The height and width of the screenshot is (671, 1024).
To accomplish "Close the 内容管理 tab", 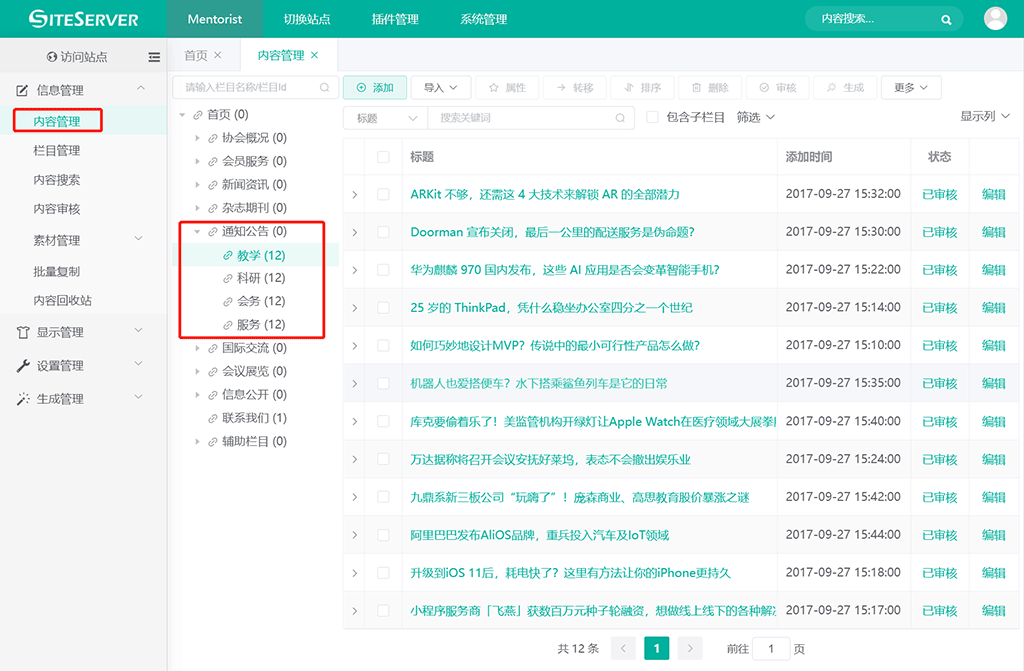I will (314, 55).
